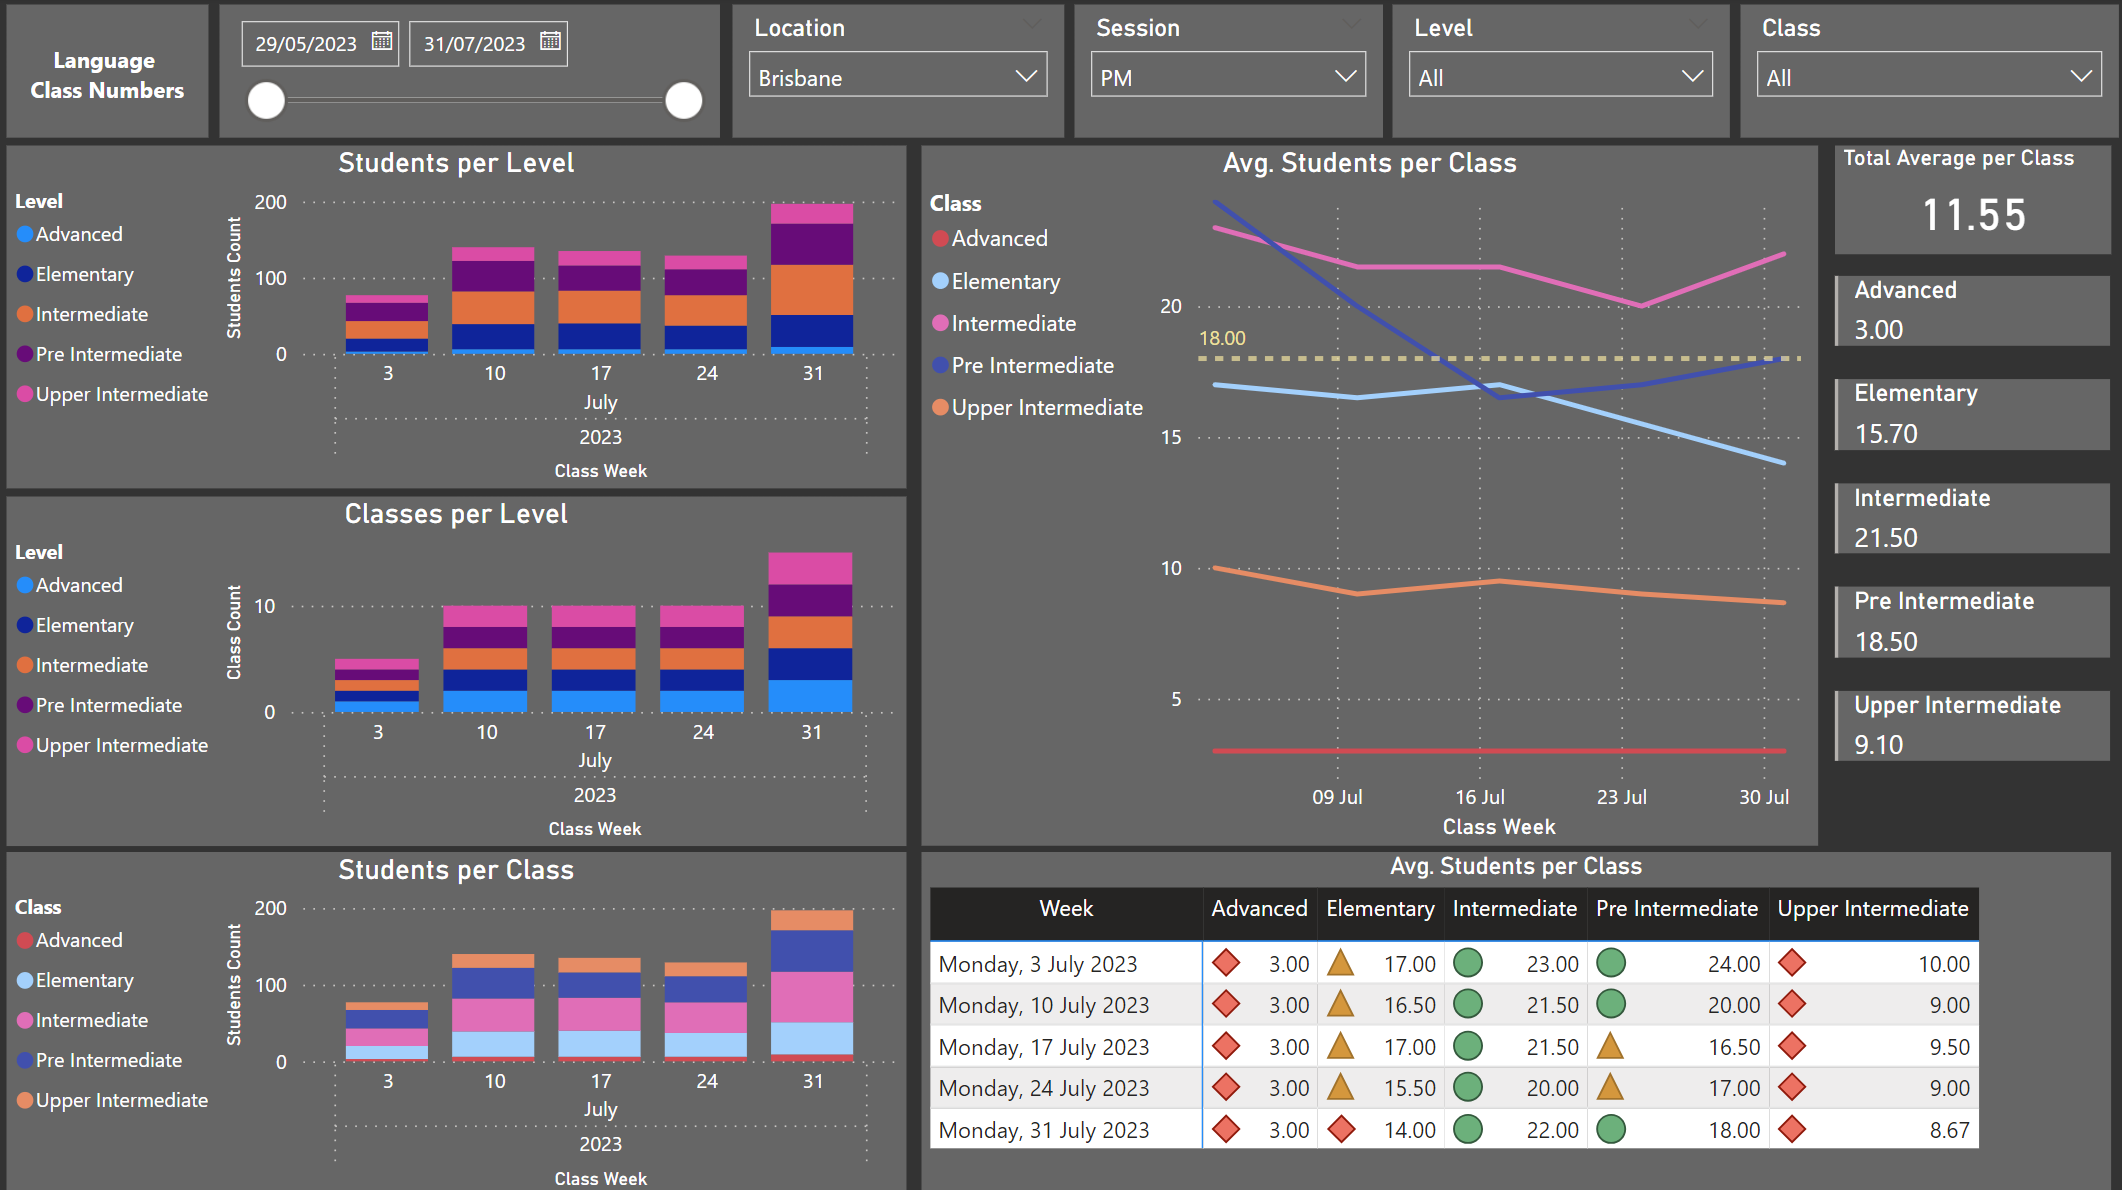Click the Intermediate 21.50 average card
Screen dimensions: 2122x1190
tap(1971, 518)
